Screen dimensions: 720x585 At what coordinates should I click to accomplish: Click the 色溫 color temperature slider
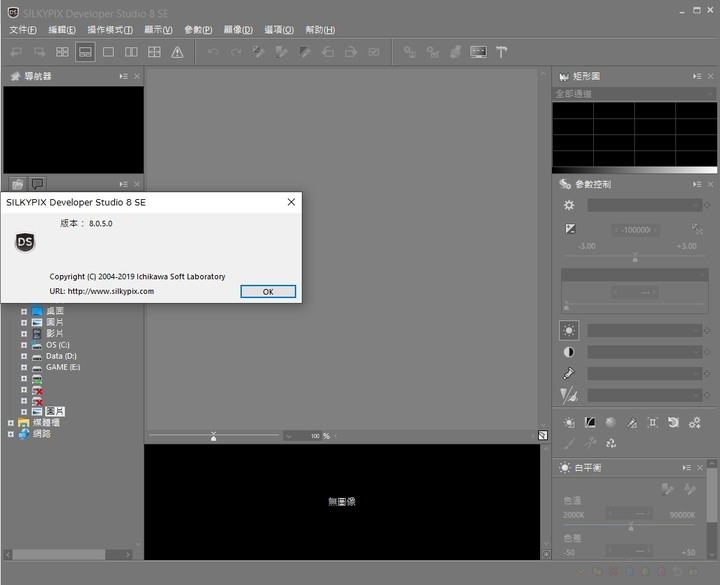631,526
